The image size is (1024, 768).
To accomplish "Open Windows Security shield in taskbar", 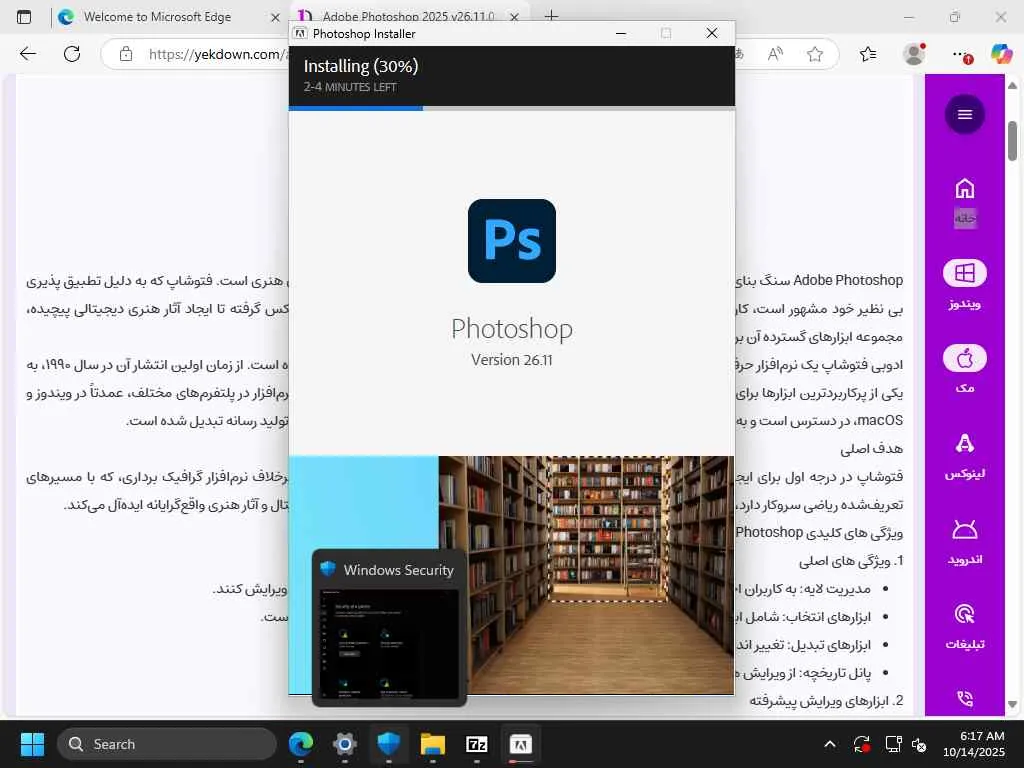I will (x=389, y=744).
